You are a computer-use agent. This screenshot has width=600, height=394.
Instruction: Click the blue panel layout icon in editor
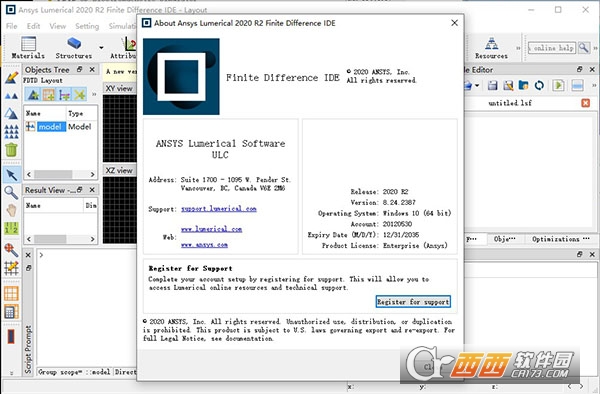(x=577, y=85)
